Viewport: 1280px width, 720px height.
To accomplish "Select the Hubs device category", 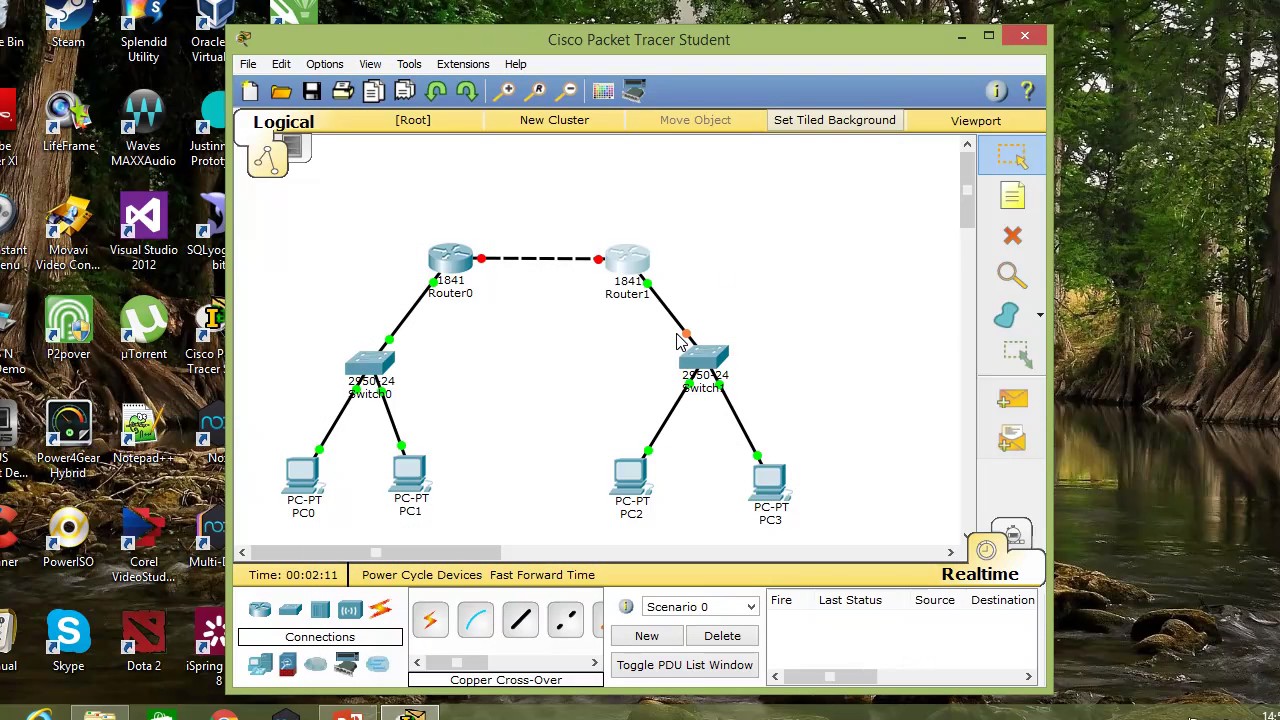I will coord(320,610).
